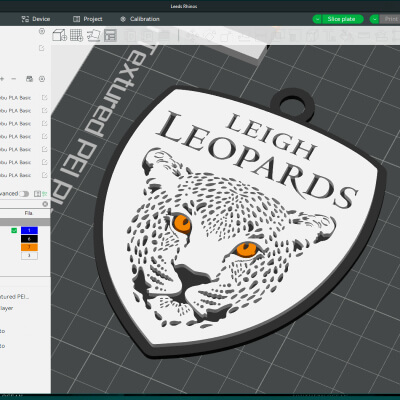Screen dimensions: 400x400
Task: Select the orange filament swatch labeled 7
Action: click(x=29, y=247)
